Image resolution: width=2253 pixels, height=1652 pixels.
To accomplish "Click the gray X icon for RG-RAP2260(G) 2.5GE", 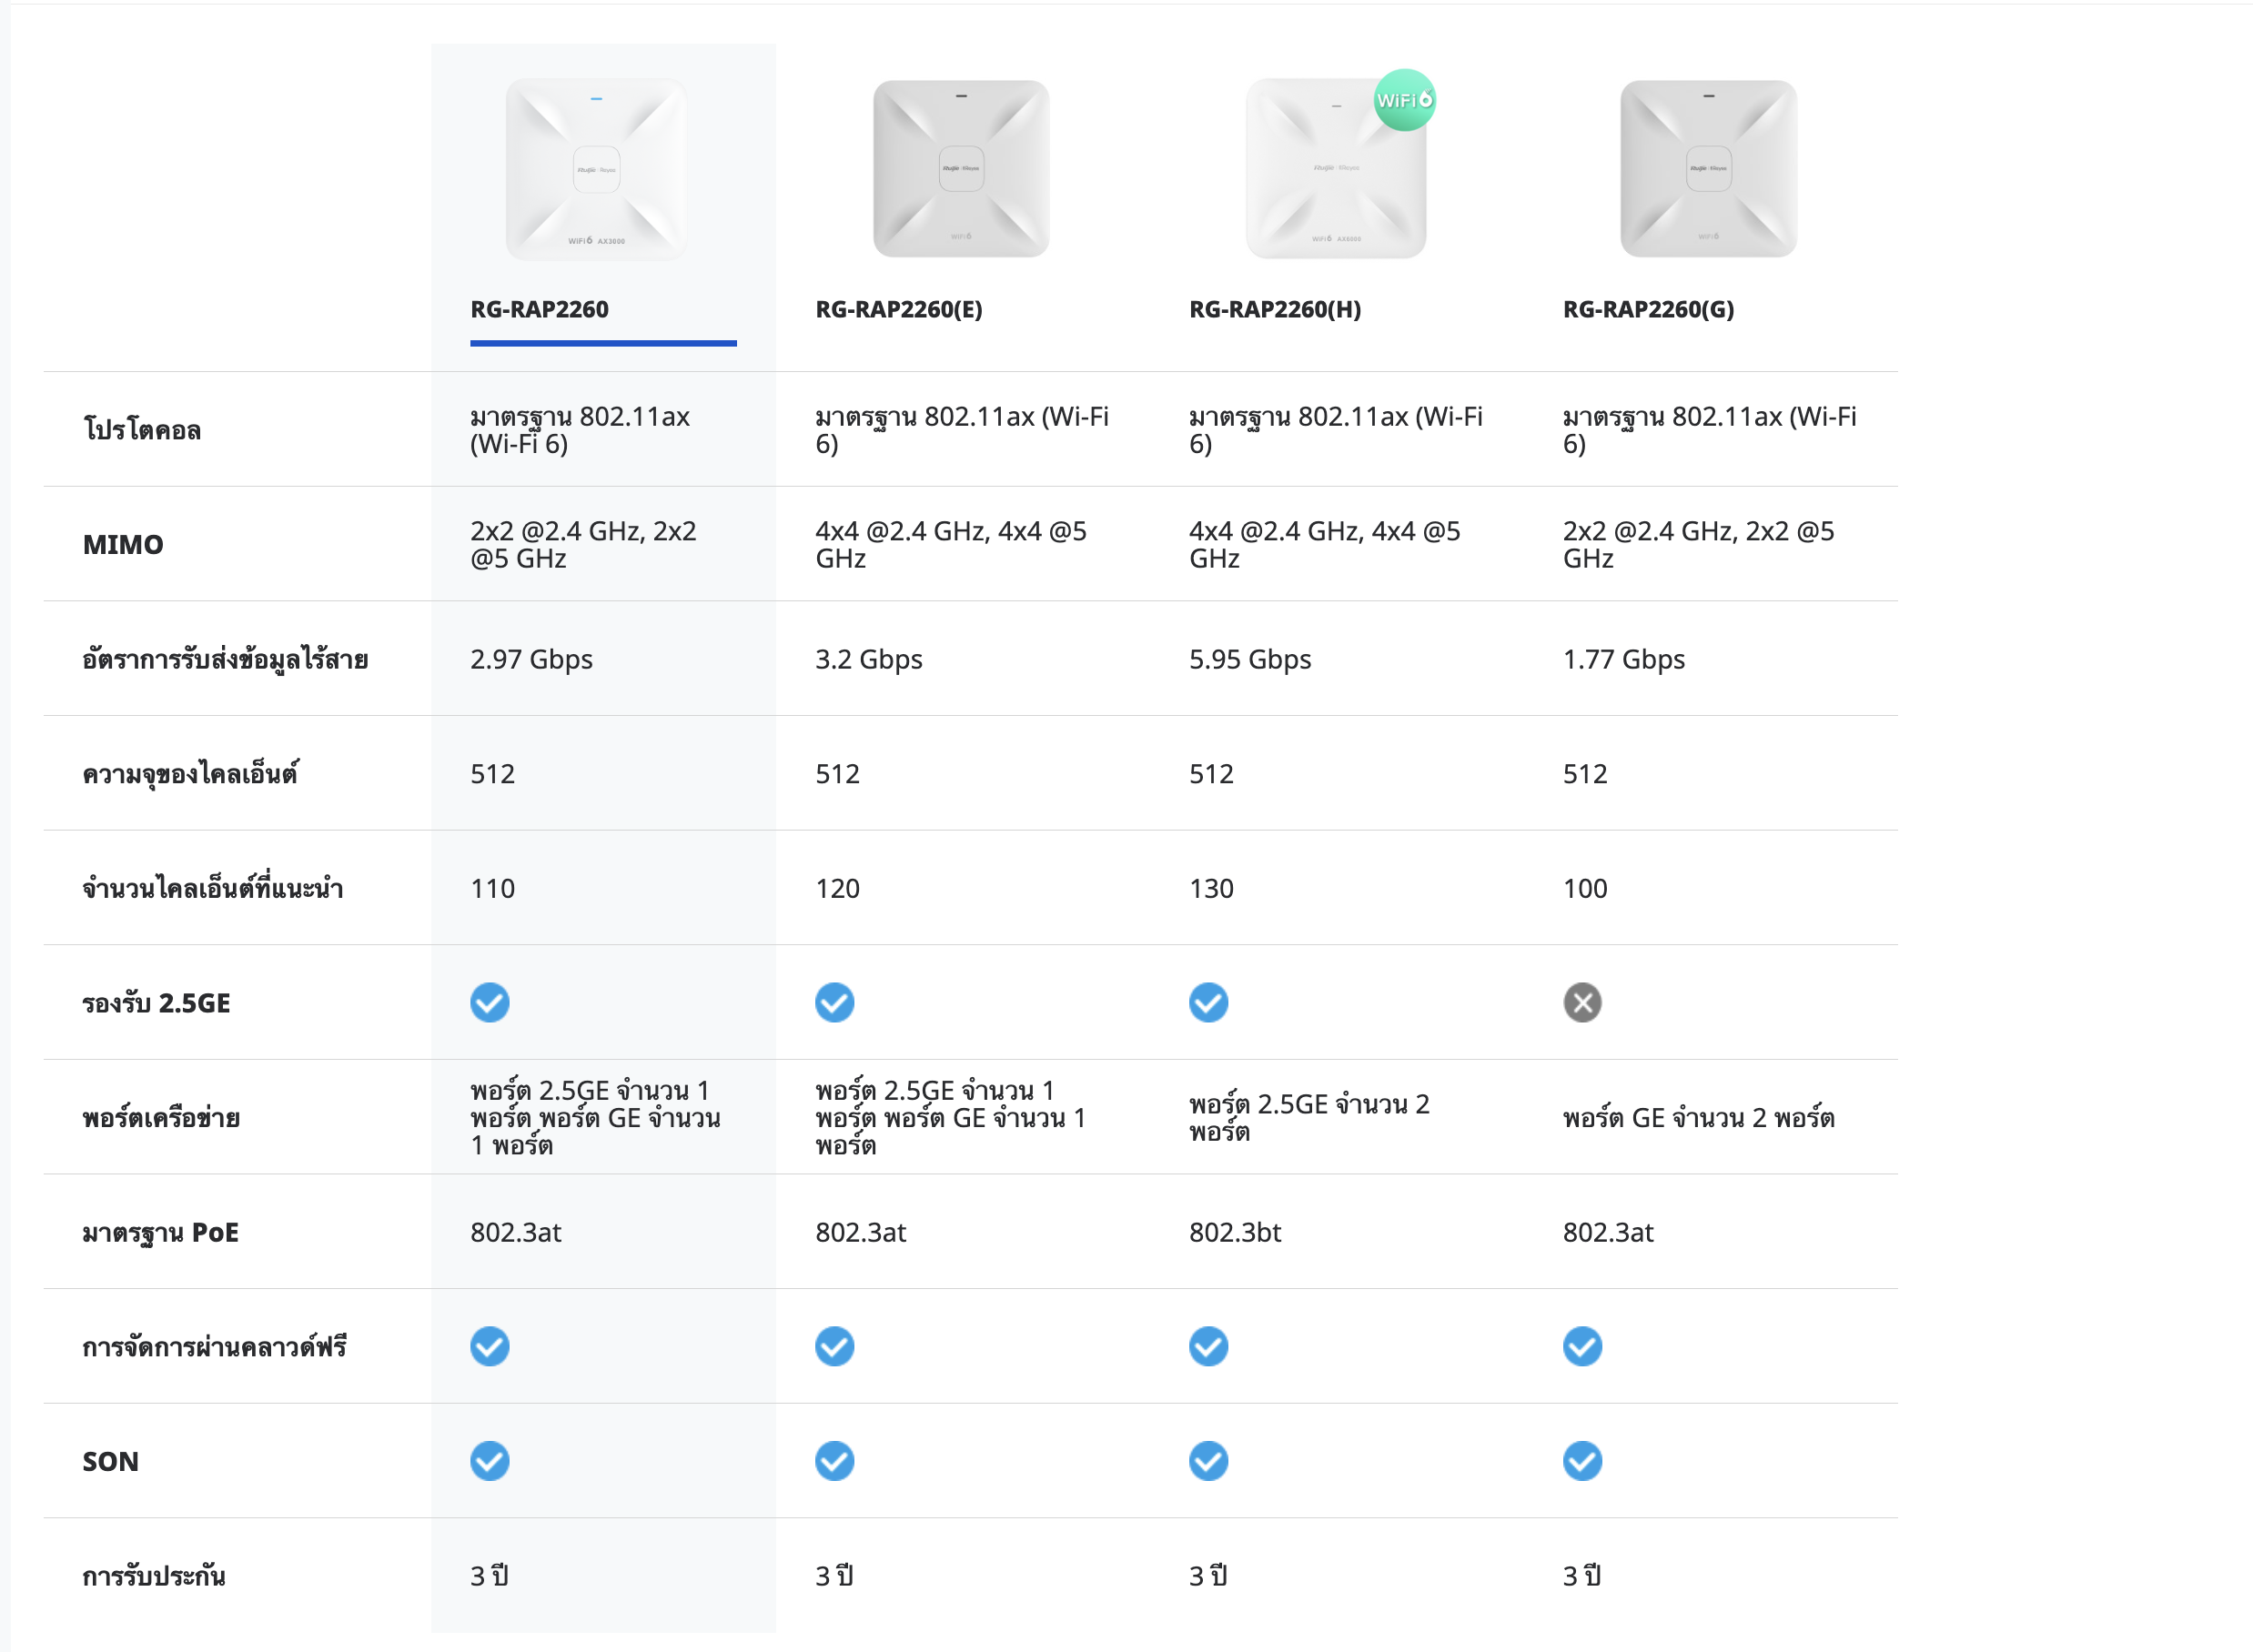I will pyautogui.click(x=1582, y=1002).
